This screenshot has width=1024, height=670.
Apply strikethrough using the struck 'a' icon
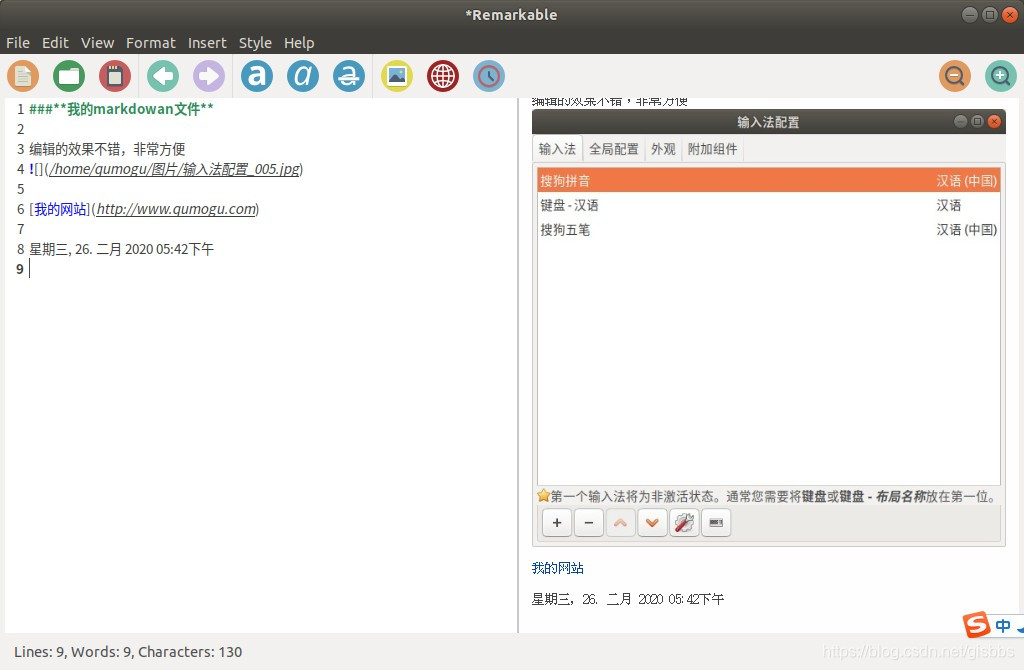coord(349,76)
